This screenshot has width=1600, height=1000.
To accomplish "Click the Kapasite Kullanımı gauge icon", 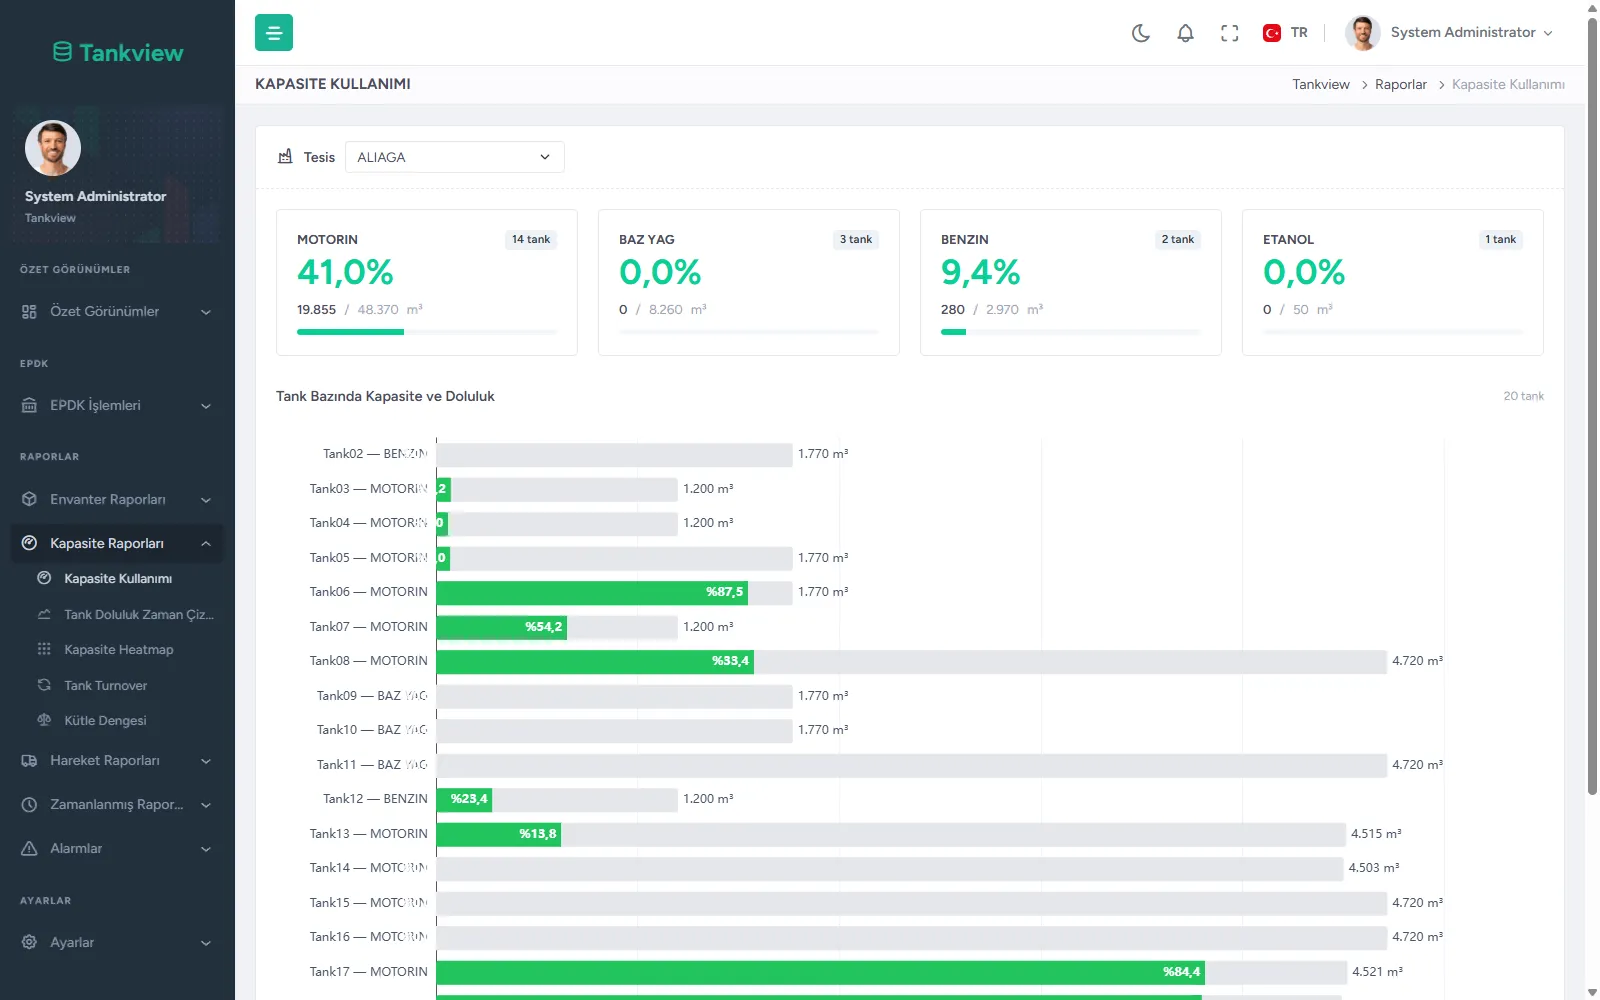I will click(44, 579).
